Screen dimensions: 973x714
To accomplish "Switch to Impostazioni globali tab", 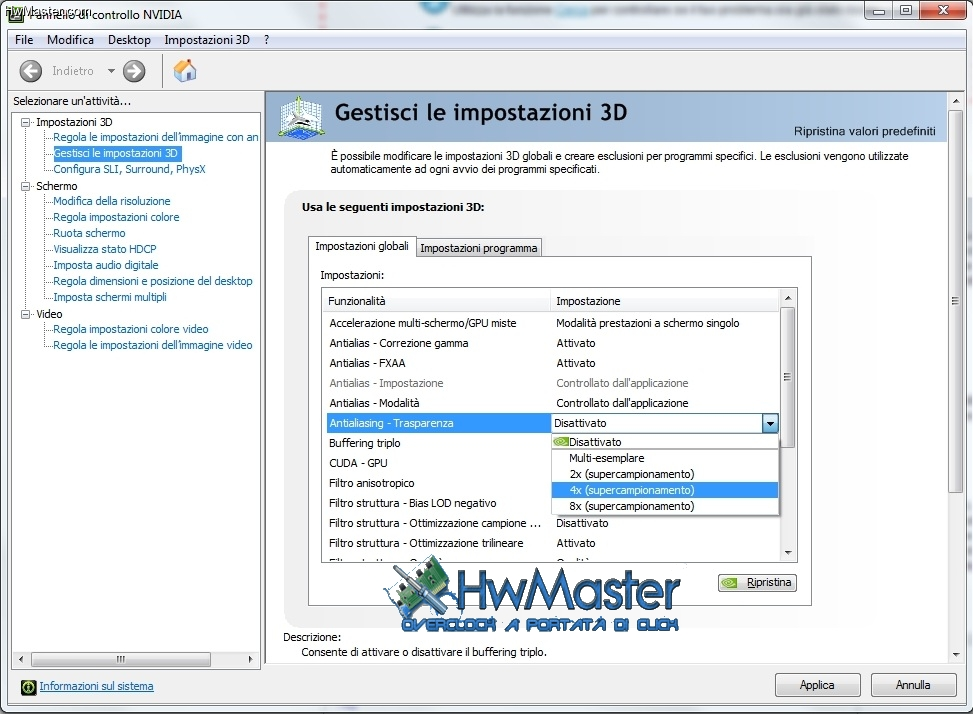I will [362, 246].
